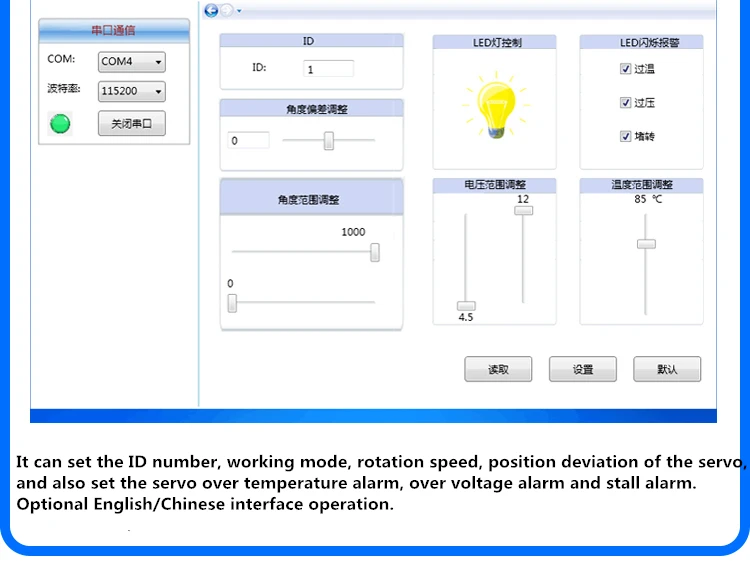750x564 pixels.
Task: Click the angle offset value field showing 0
Action: tap(248, 140)
